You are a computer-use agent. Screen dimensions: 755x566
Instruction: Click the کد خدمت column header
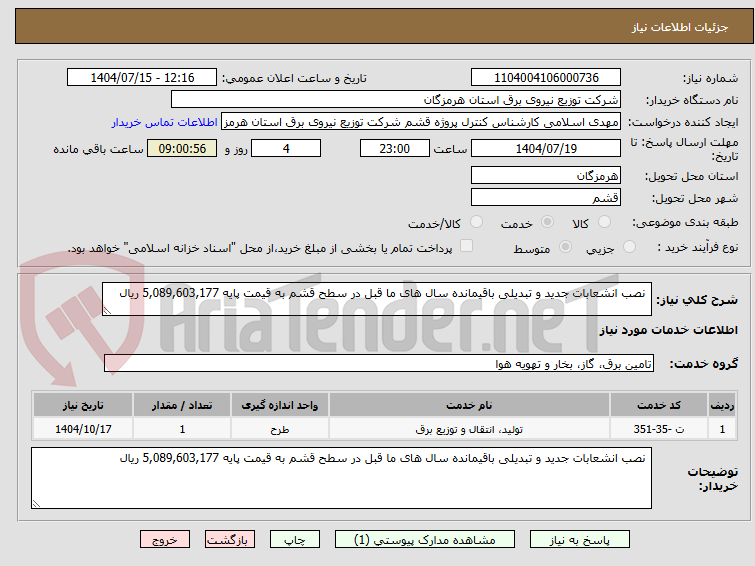(x=658, y=405)
